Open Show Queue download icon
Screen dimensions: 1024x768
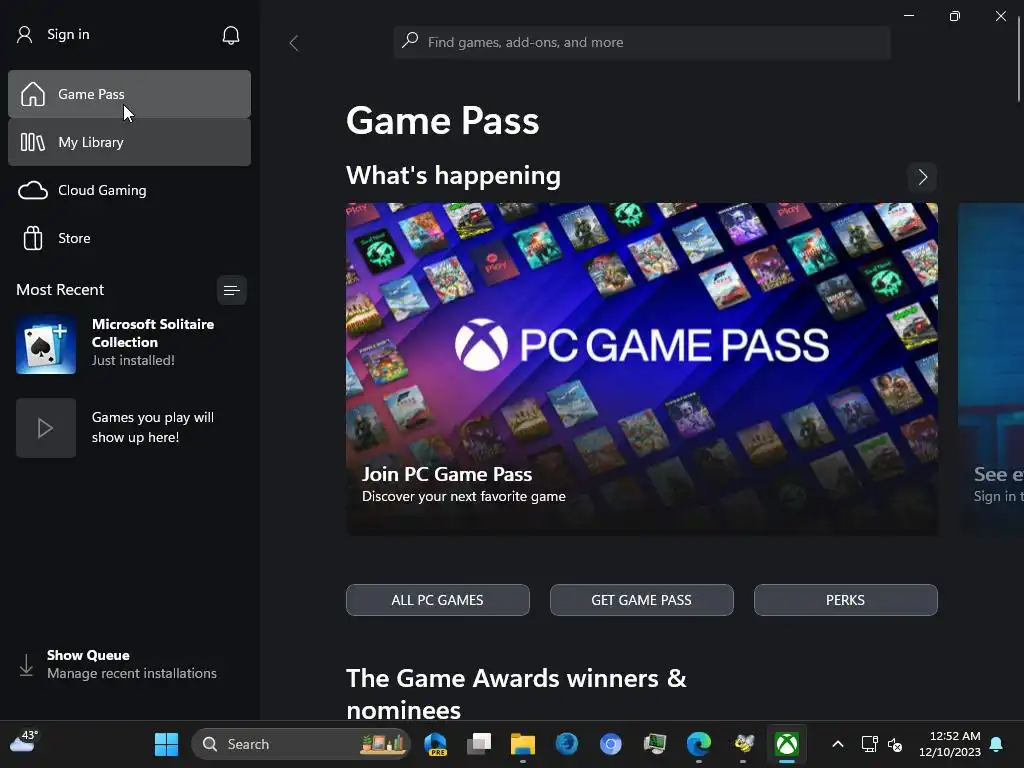[26, 665]
